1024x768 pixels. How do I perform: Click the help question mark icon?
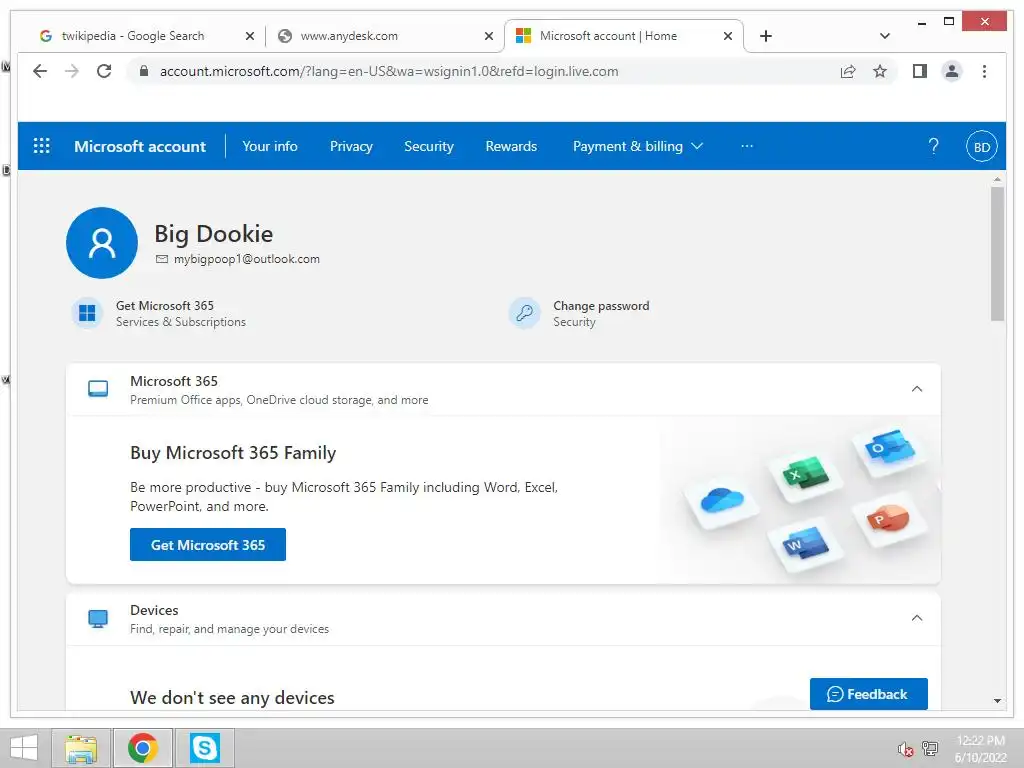tap(933, 146)
